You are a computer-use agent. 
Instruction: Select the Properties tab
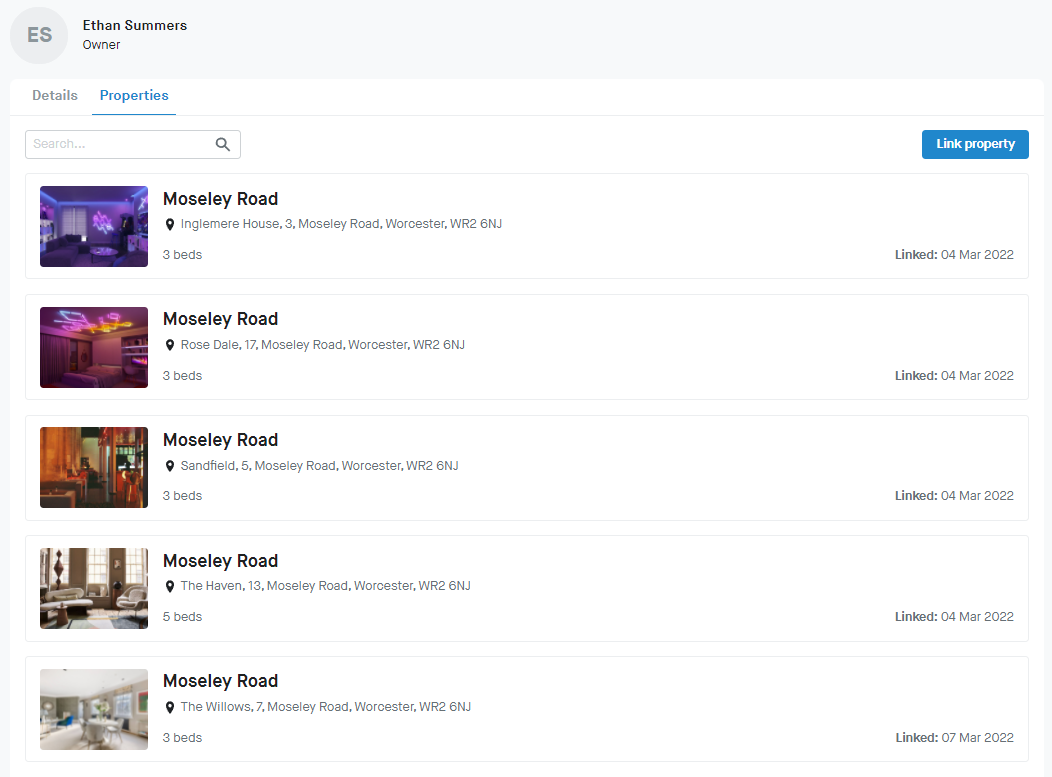(134, 96)
